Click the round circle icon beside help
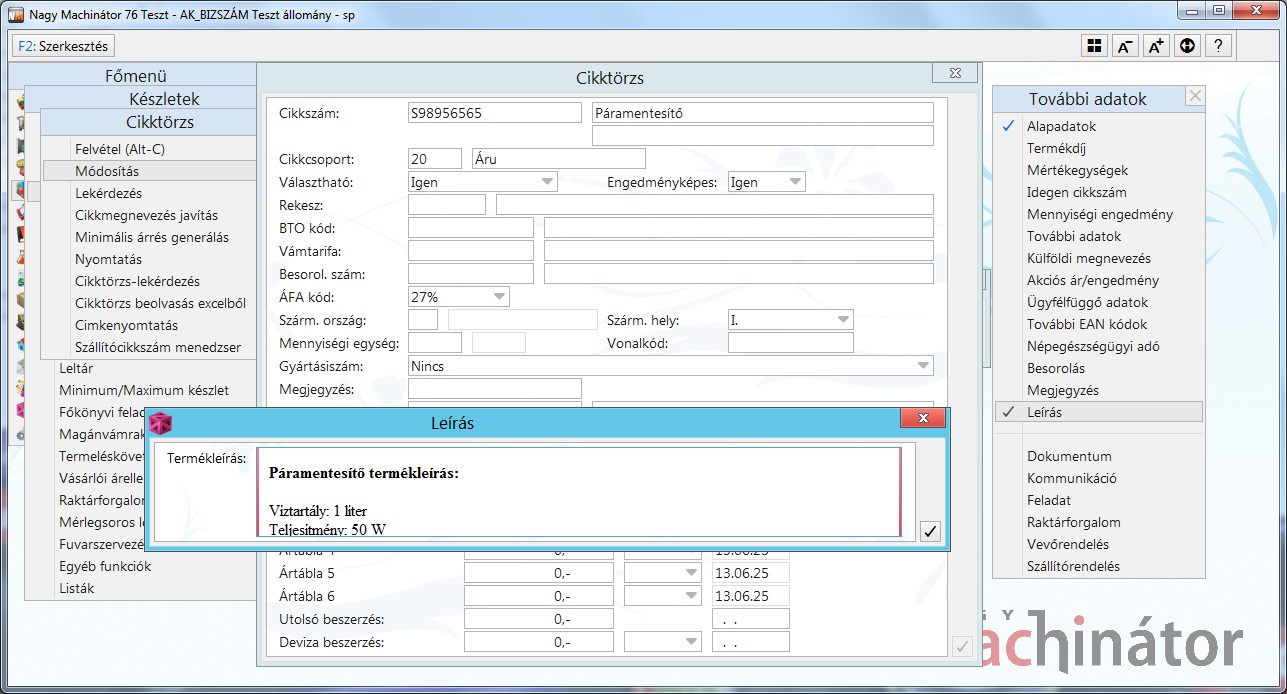This screenshot has height=694, width=1287. [1187, 46]
